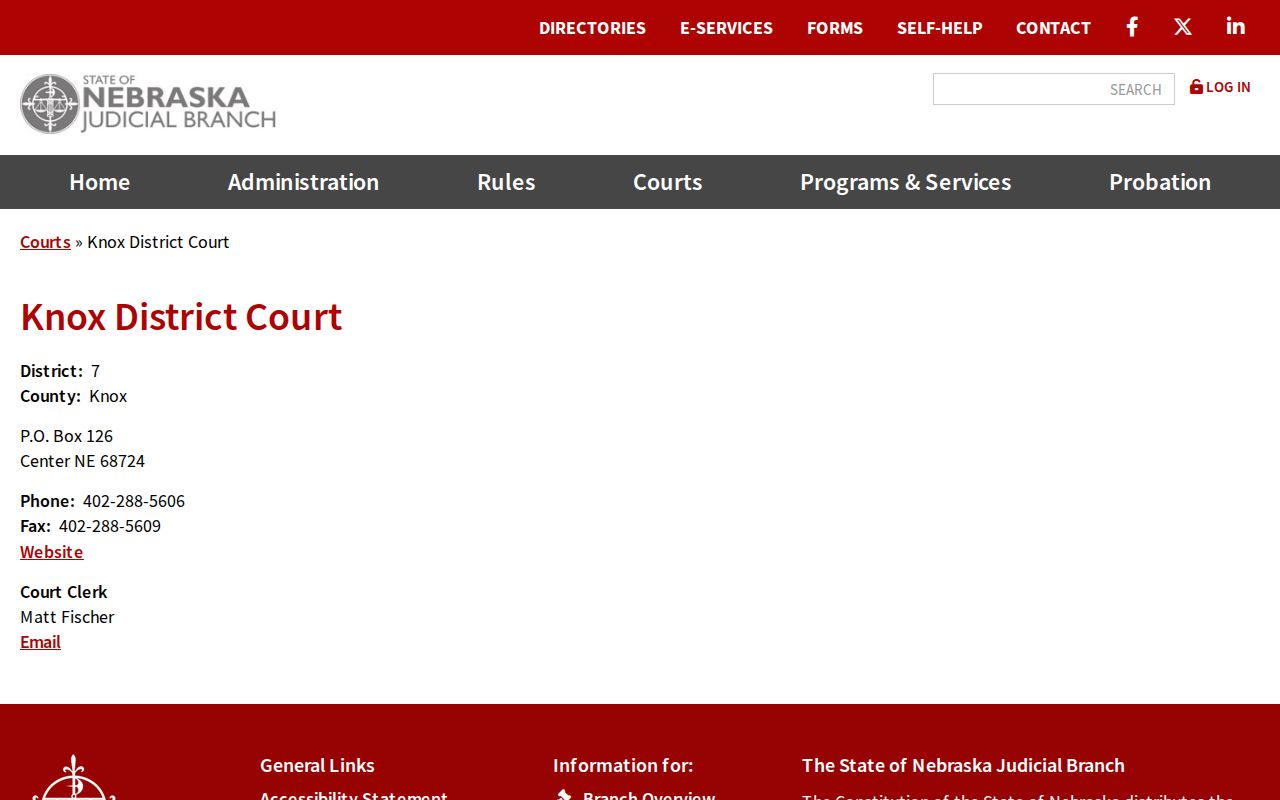
Task: Click the footer judicial branch seal
Action: point(74,778)
